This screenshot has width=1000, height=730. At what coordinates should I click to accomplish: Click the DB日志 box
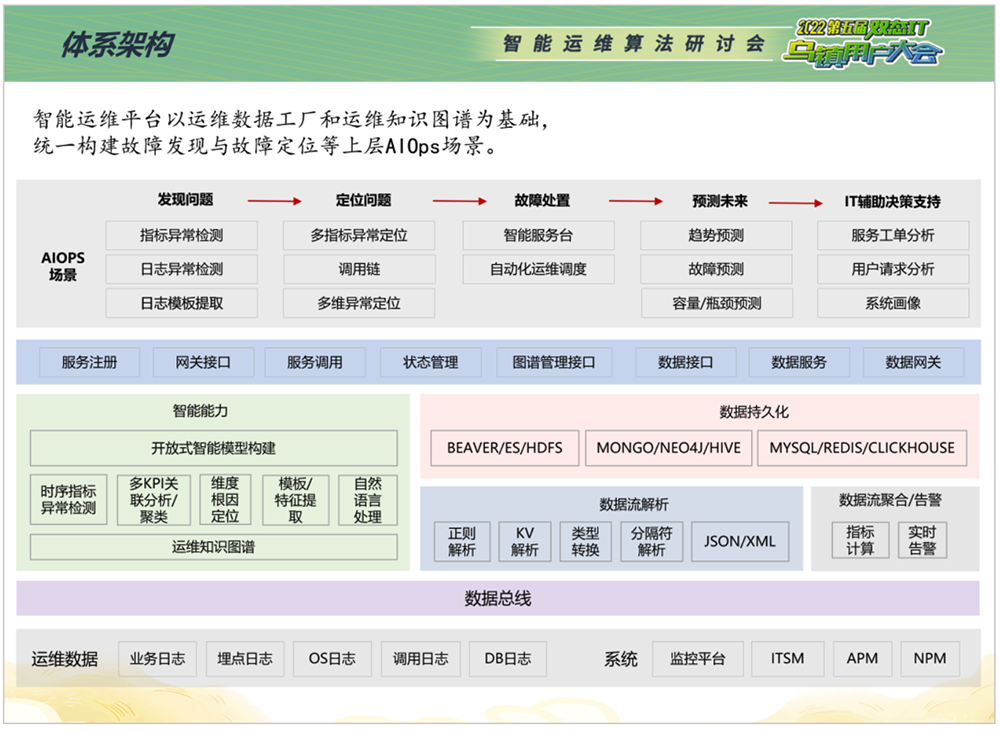pyautogui.click(x=508, y=659)
